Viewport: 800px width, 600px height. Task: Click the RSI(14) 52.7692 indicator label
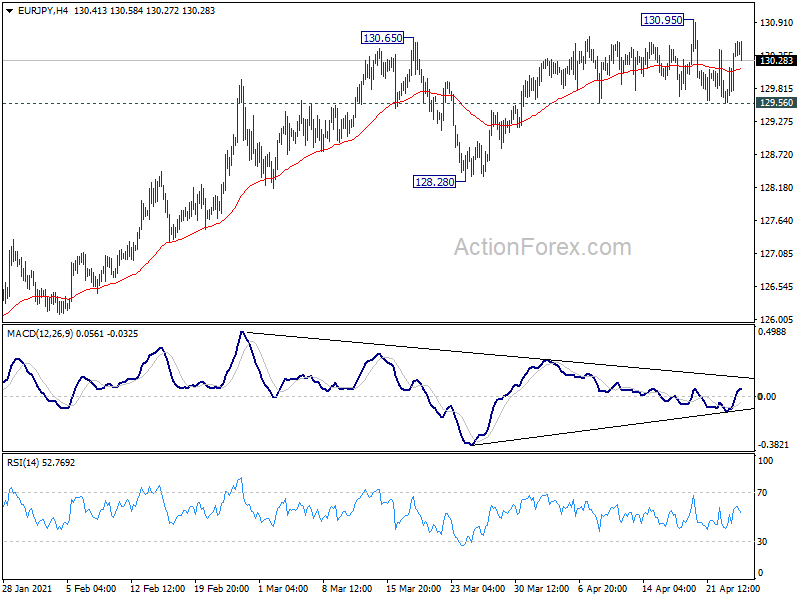41,463
